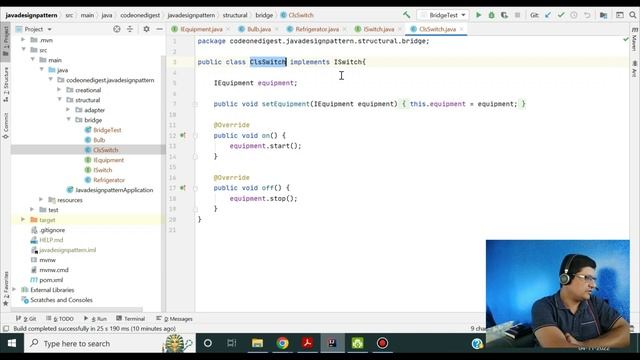Start debugging with the bug icon
640x360 pixels.
click(491, 15)
